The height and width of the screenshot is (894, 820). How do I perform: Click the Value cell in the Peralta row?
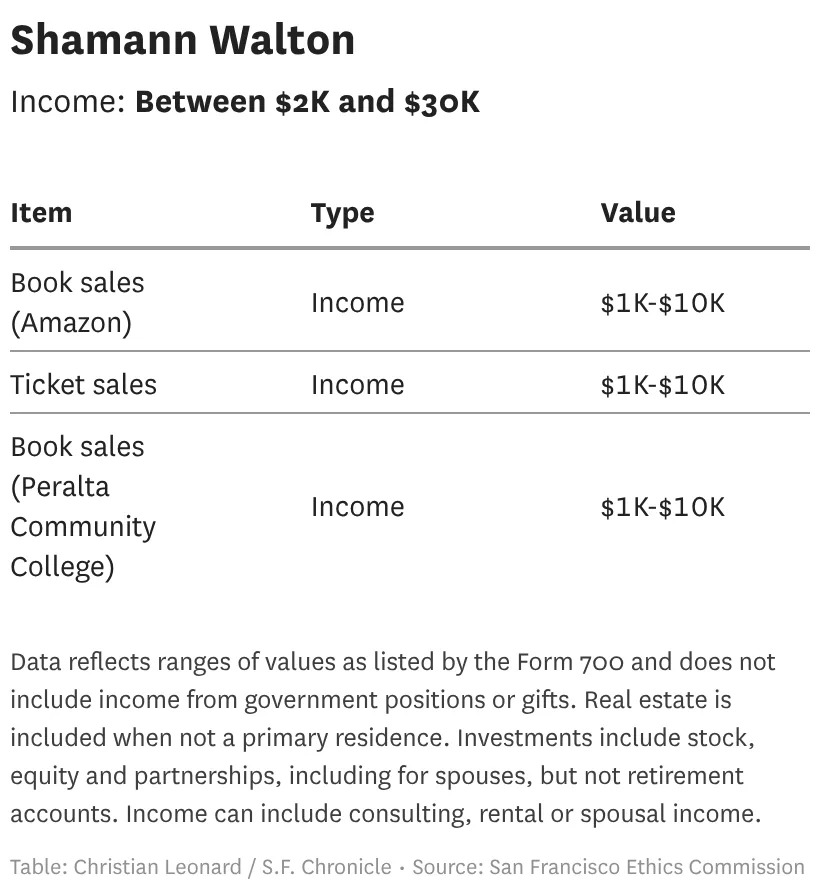coord(662,507)
